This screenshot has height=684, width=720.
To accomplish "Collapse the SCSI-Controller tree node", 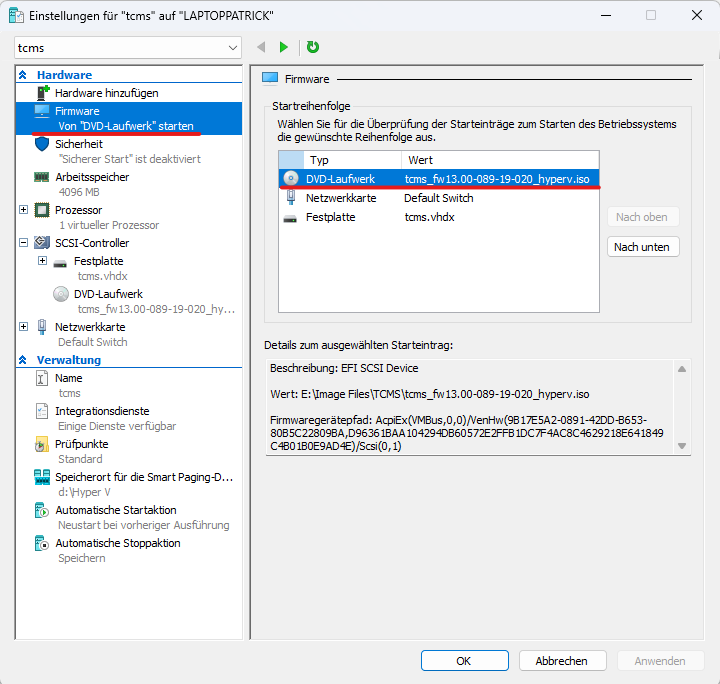I will point(24,243).
